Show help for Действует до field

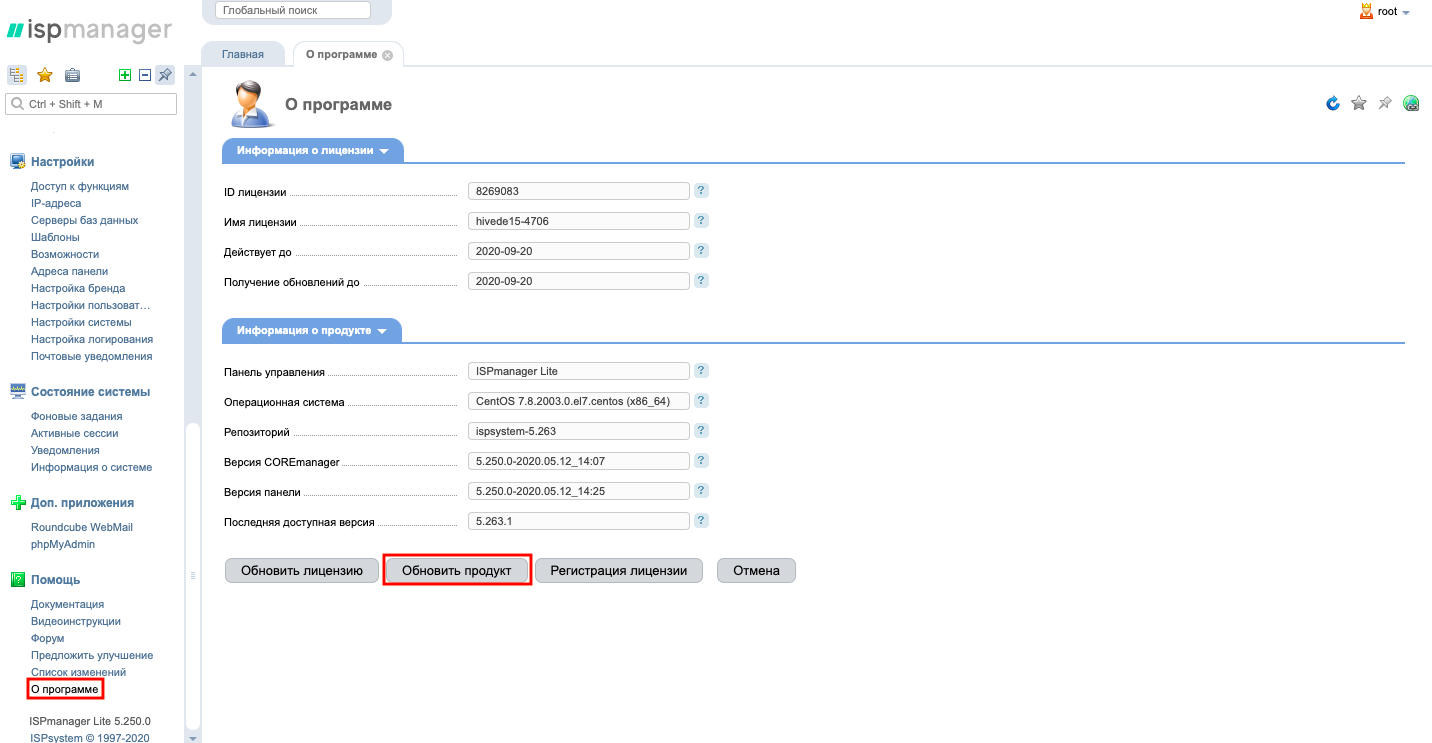701,250
